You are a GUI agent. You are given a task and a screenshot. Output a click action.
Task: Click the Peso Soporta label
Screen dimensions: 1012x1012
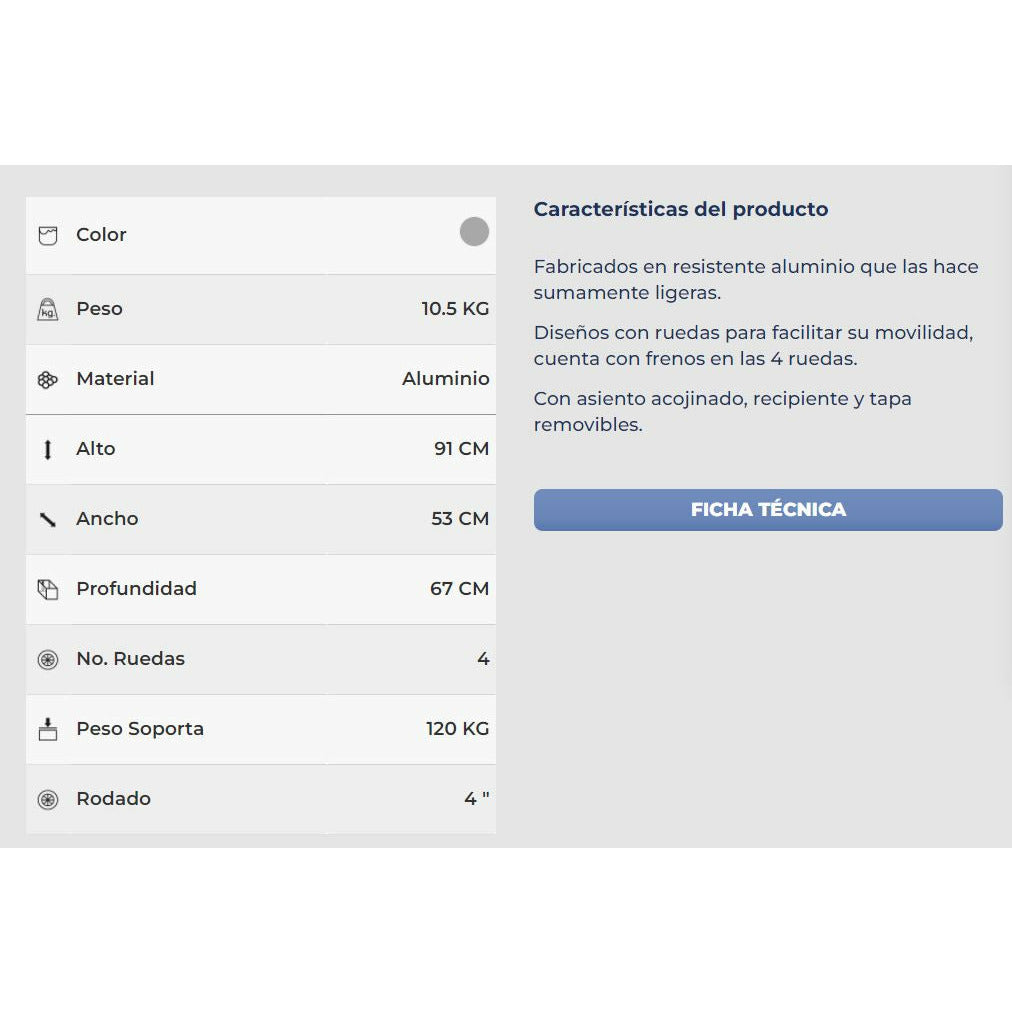(140, 729)
